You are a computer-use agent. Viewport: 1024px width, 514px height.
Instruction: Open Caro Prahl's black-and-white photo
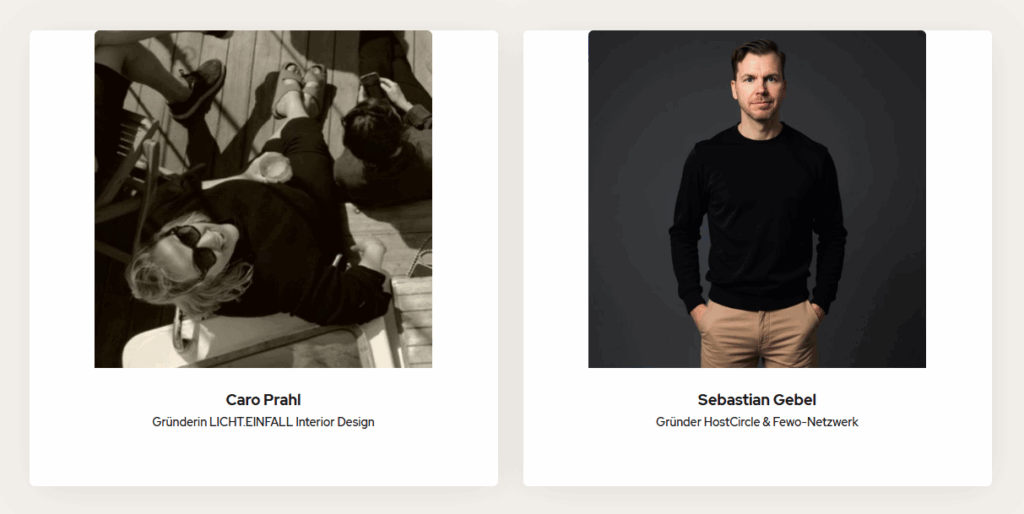(x=263, y=199)
